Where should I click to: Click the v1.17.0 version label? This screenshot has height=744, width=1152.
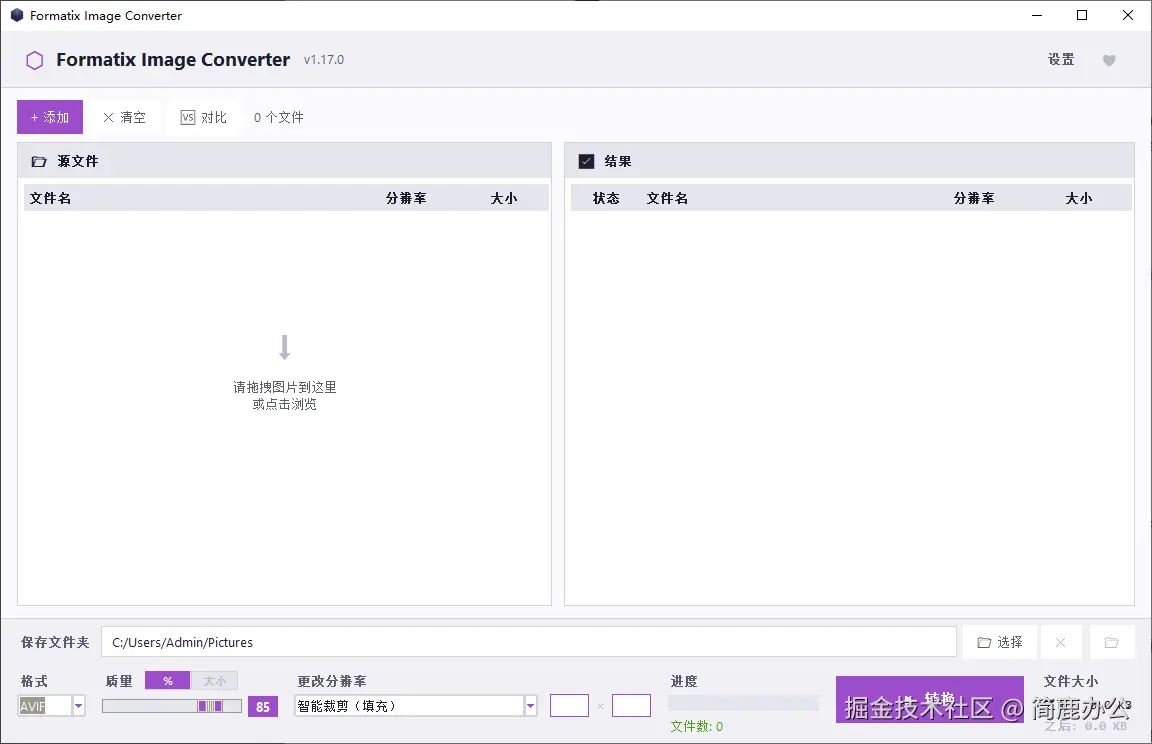coord(324,59)
